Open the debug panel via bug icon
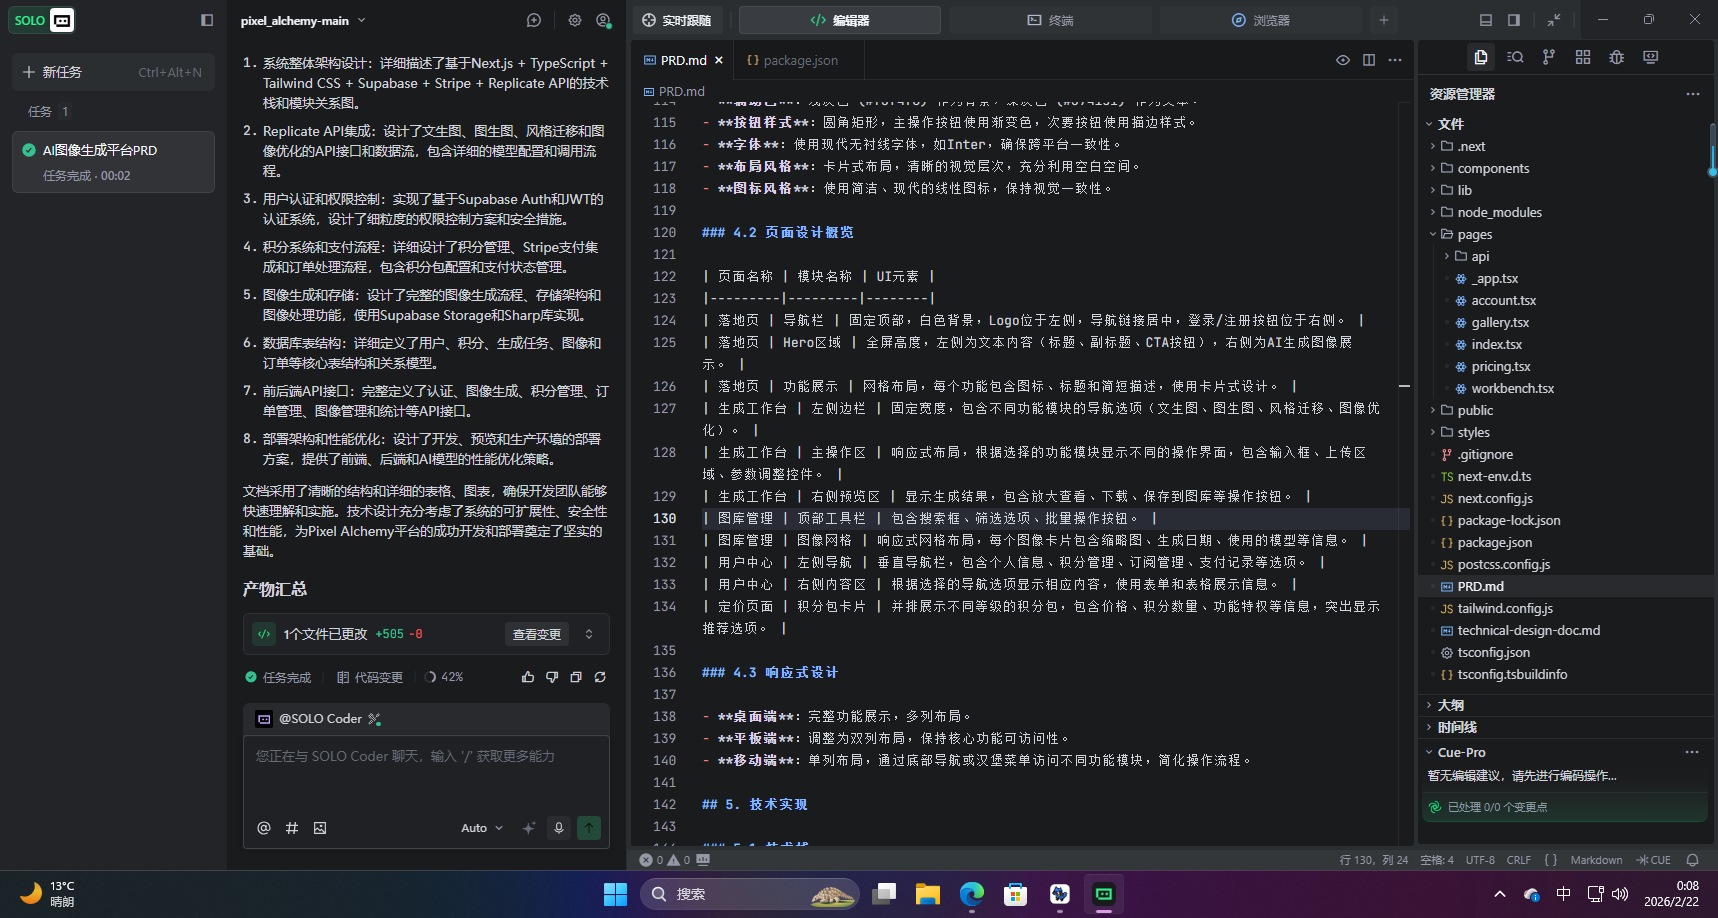The height and width of the screenshot is (918, 1718). point(1616,57)
